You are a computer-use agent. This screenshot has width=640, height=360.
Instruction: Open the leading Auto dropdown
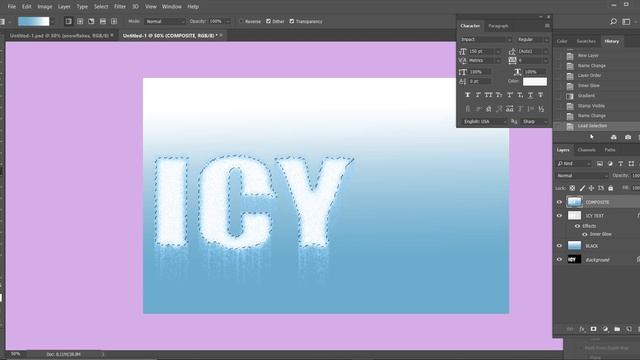pos(546,51)
